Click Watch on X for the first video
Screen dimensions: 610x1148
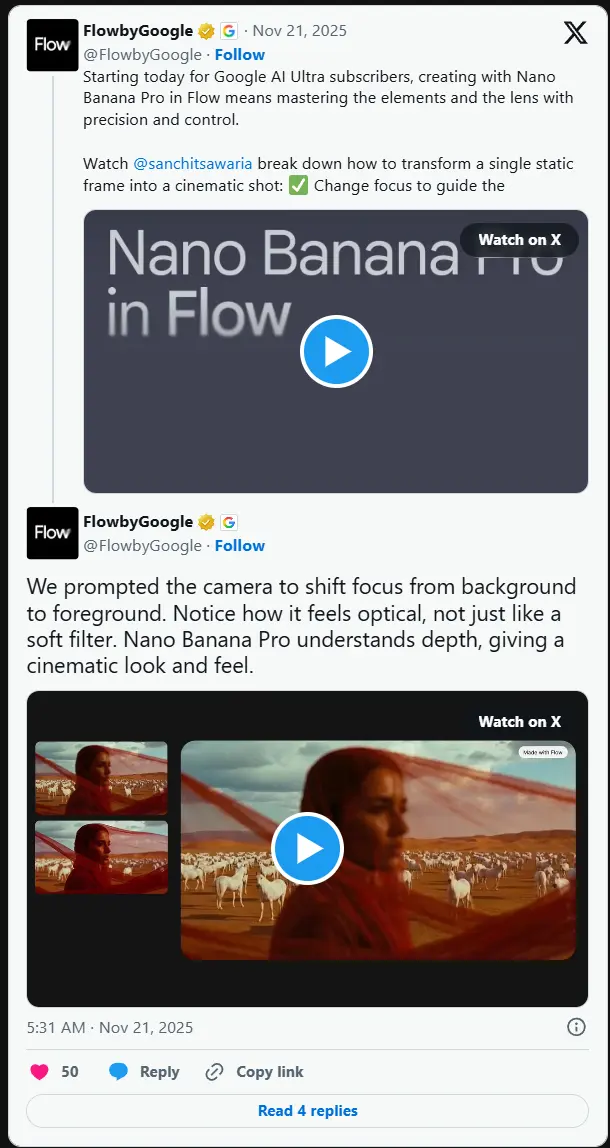(518, 240)
